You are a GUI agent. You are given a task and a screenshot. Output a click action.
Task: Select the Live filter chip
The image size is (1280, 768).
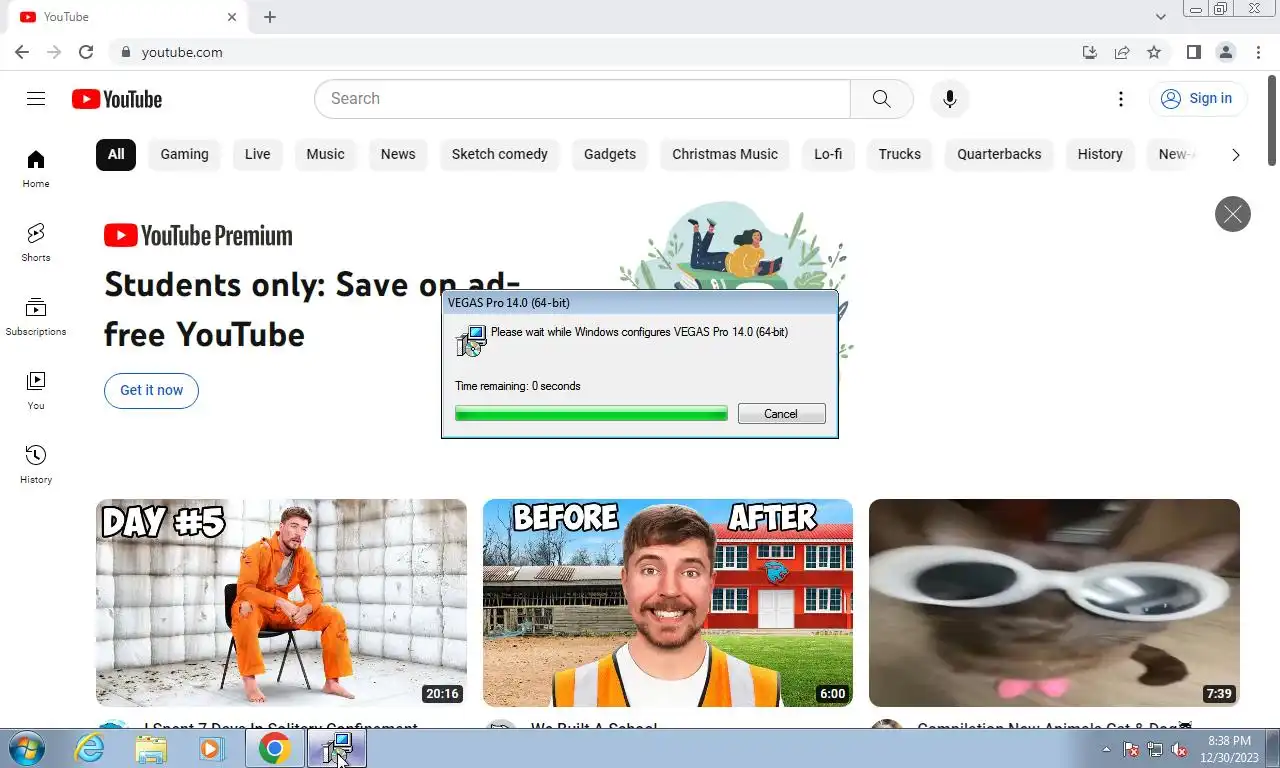tap(258, 154)
